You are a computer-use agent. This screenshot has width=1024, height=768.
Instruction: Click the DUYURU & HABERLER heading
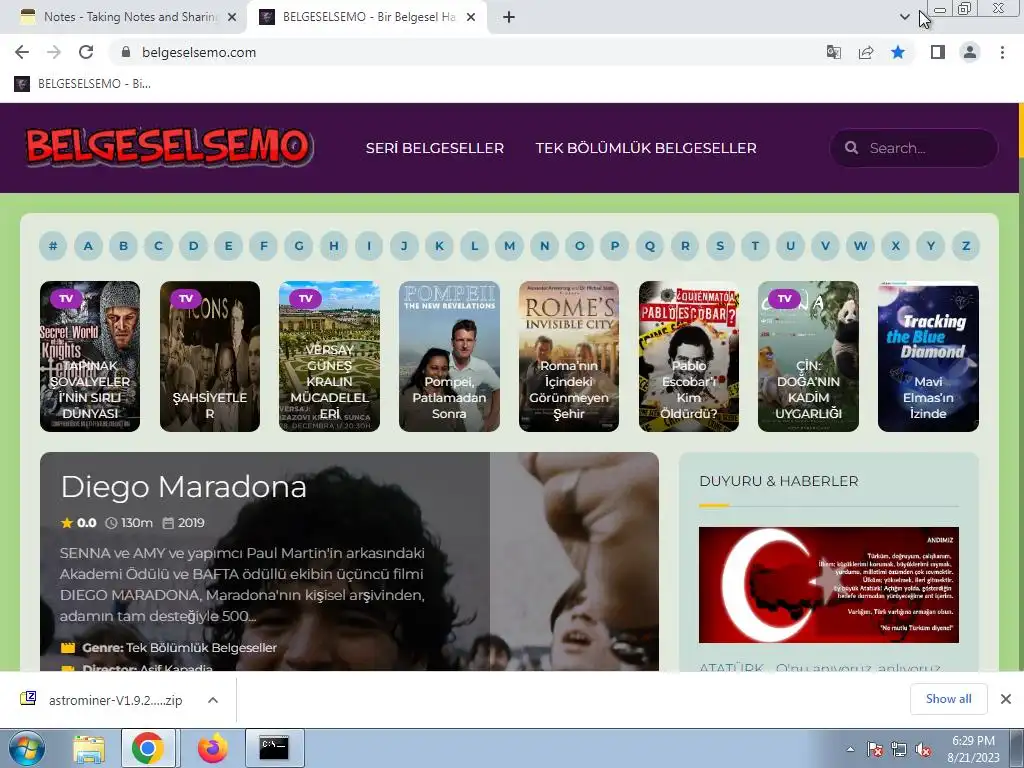coord(778,481)
